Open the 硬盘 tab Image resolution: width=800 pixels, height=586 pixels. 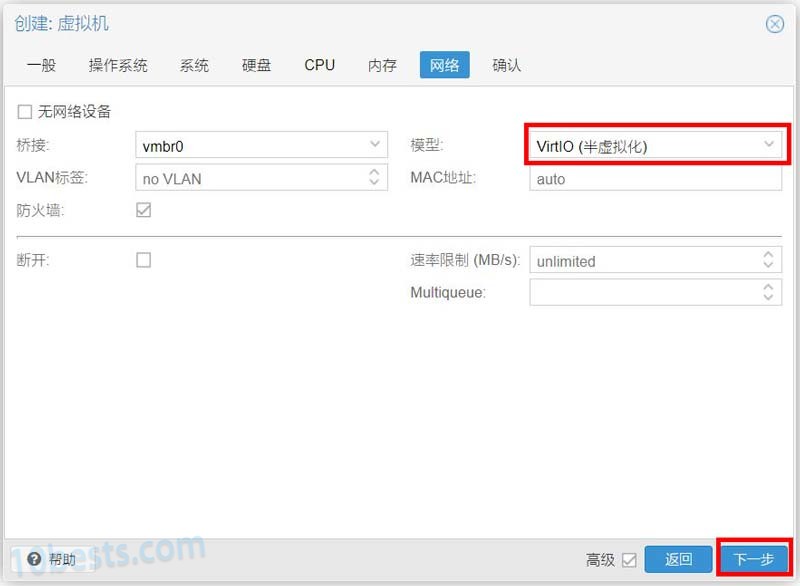click(x=257, y=65)
